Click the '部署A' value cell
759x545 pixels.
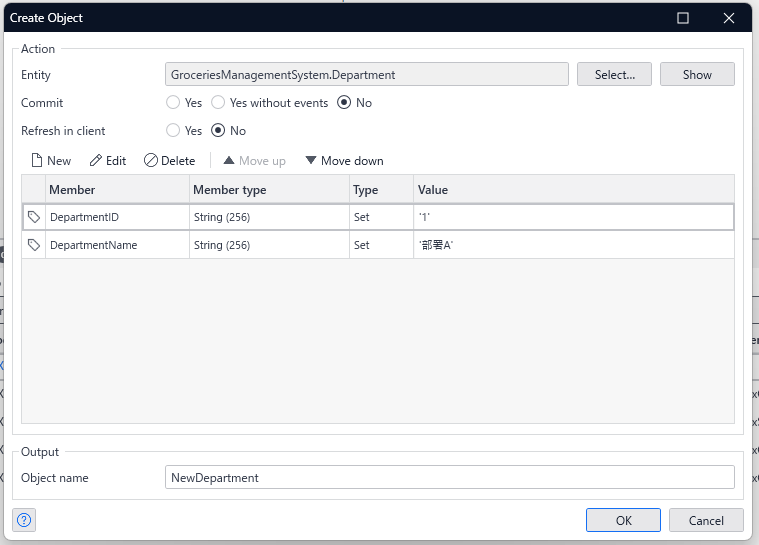pyautogui.click(x=574, y=245)
